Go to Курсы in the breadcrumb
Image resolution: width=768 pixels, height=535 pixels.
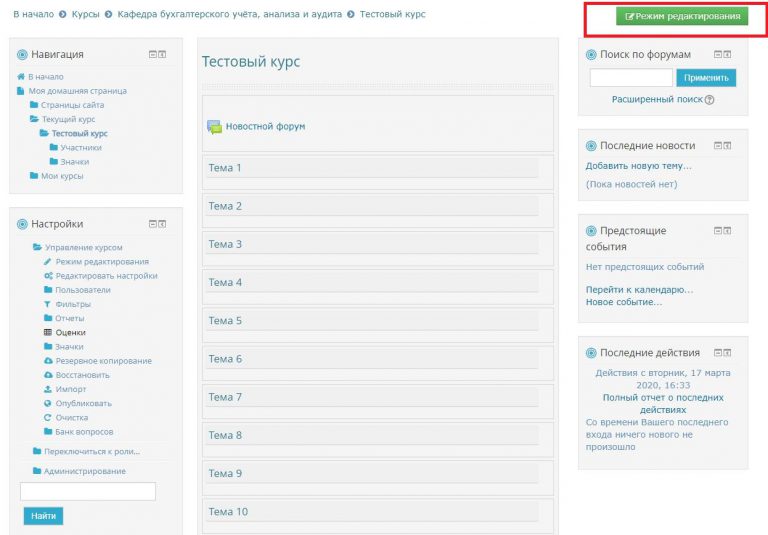pos(85,15)
